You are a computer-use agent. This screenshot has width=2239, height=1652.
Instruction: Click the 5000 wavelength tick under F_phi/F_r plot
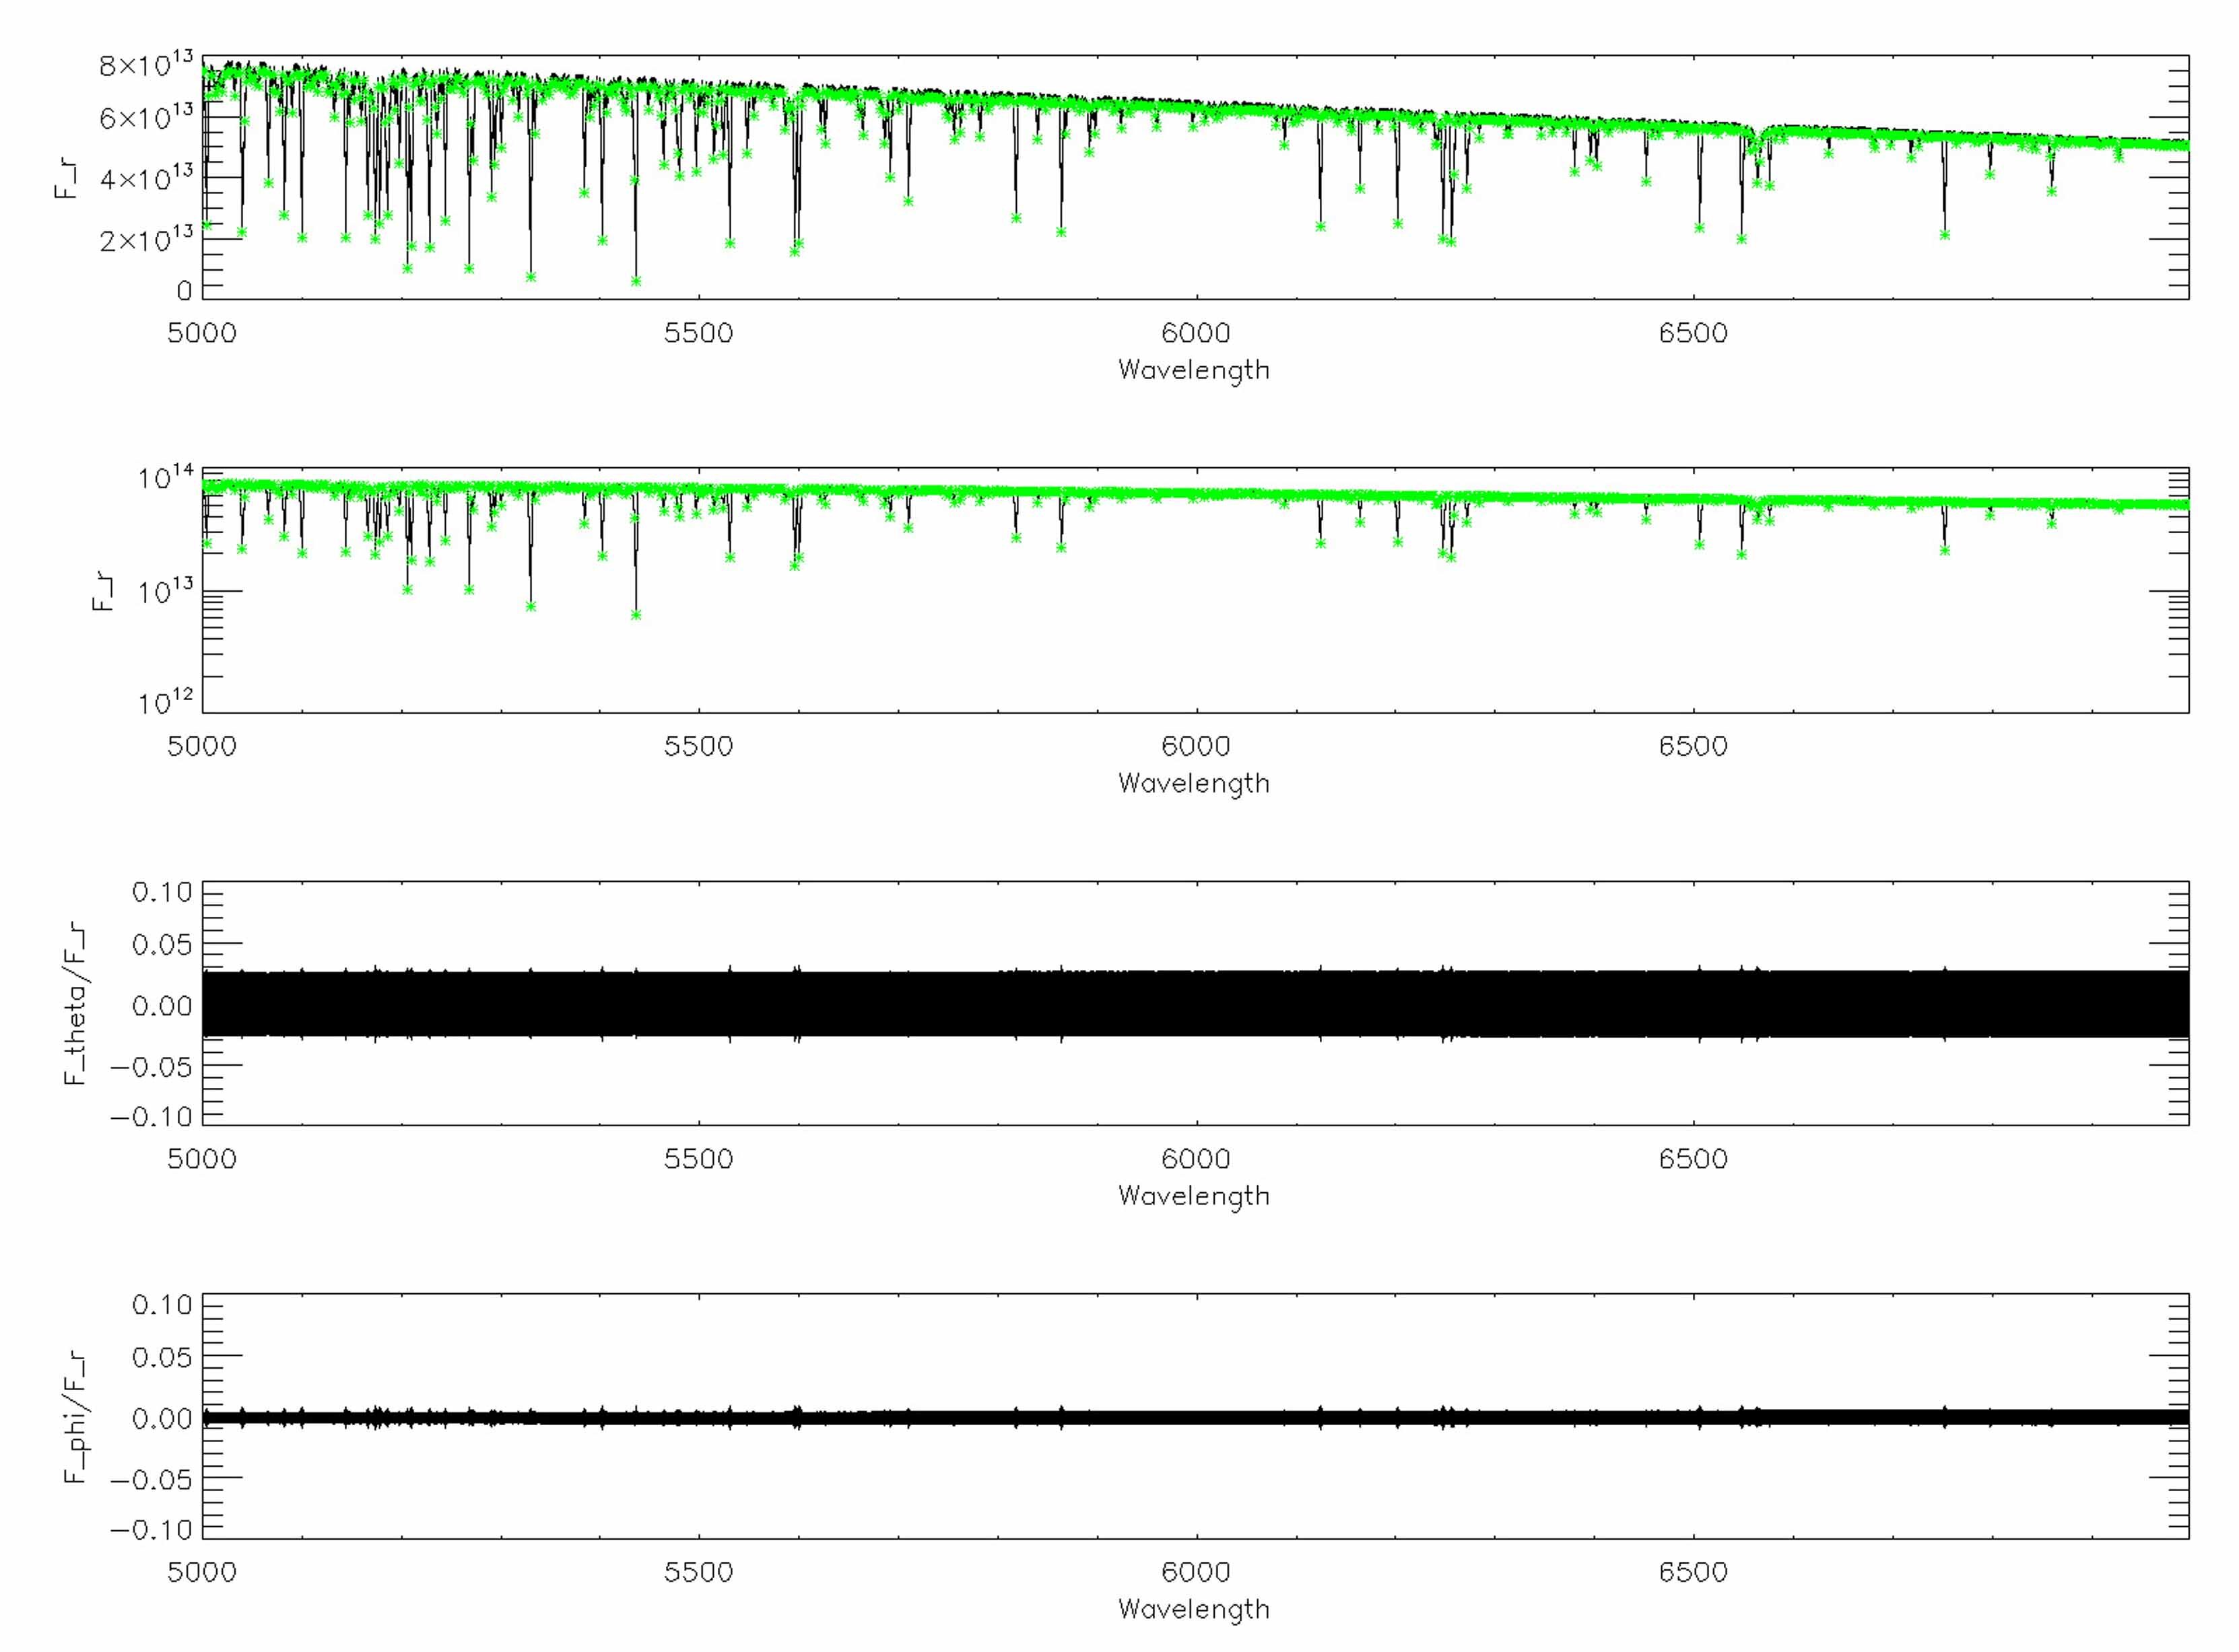(x=202, y=1572)
